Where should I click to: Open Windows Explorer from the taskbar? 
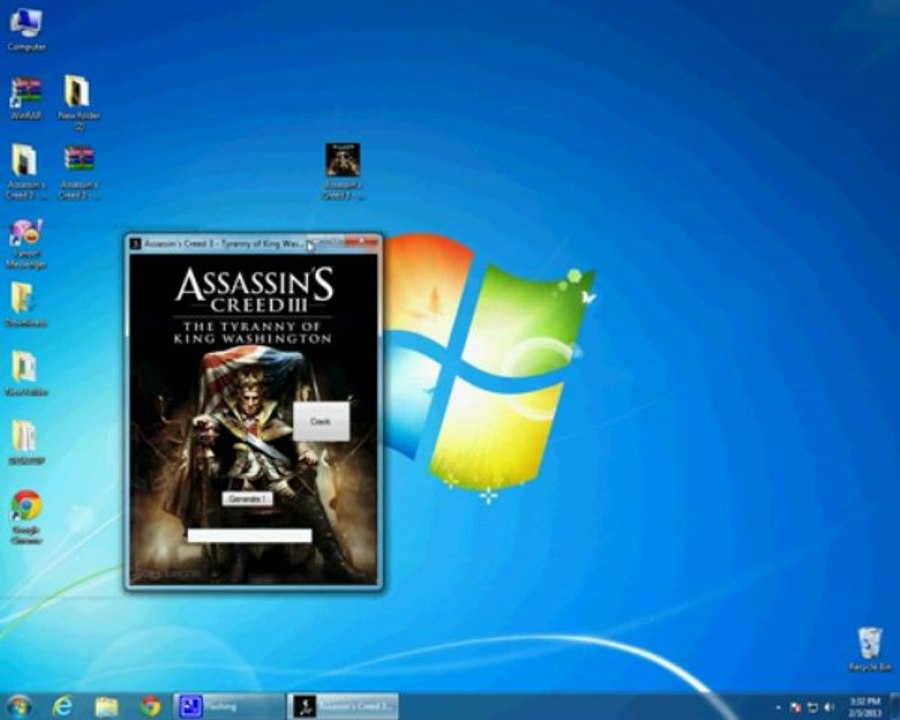coord(106,707)
